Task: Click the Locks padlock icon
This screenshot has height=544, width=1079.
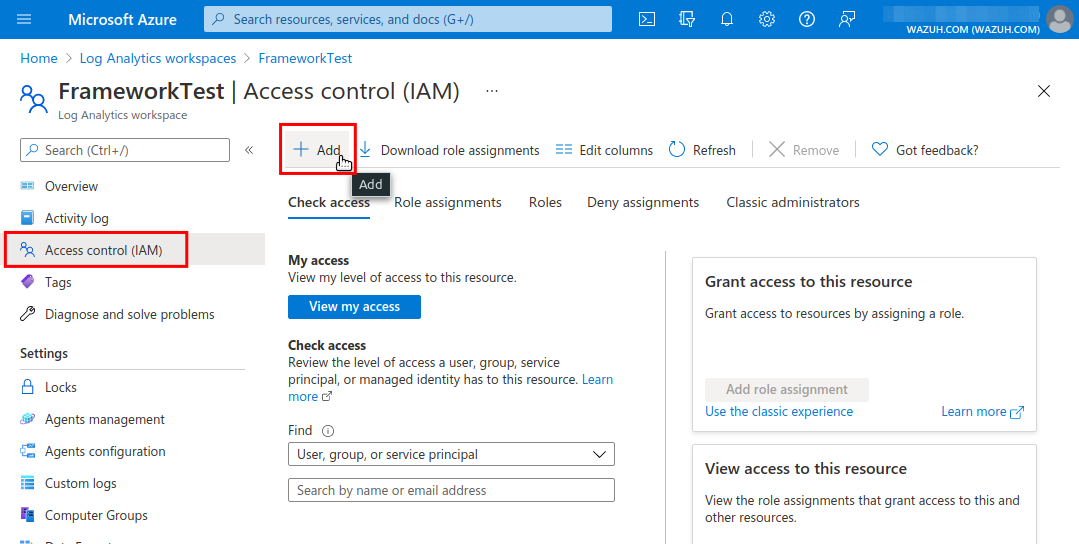Action: pyautogui.click(x=28, y=387)
